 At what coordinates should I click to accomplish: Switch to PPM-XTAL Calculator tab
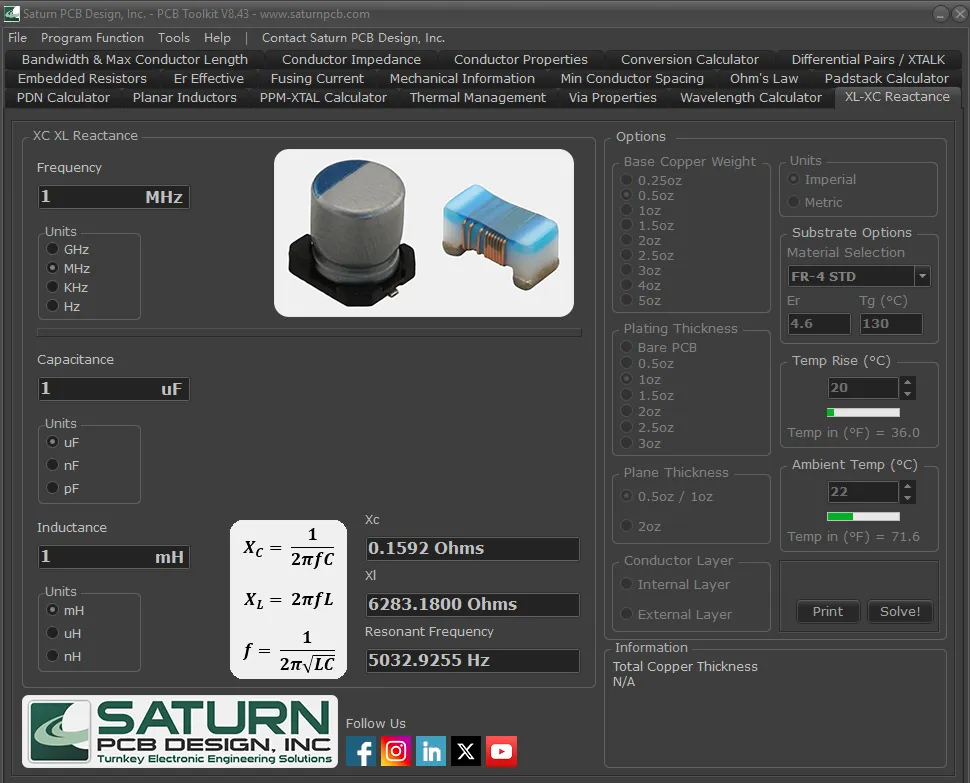(323, 97)
